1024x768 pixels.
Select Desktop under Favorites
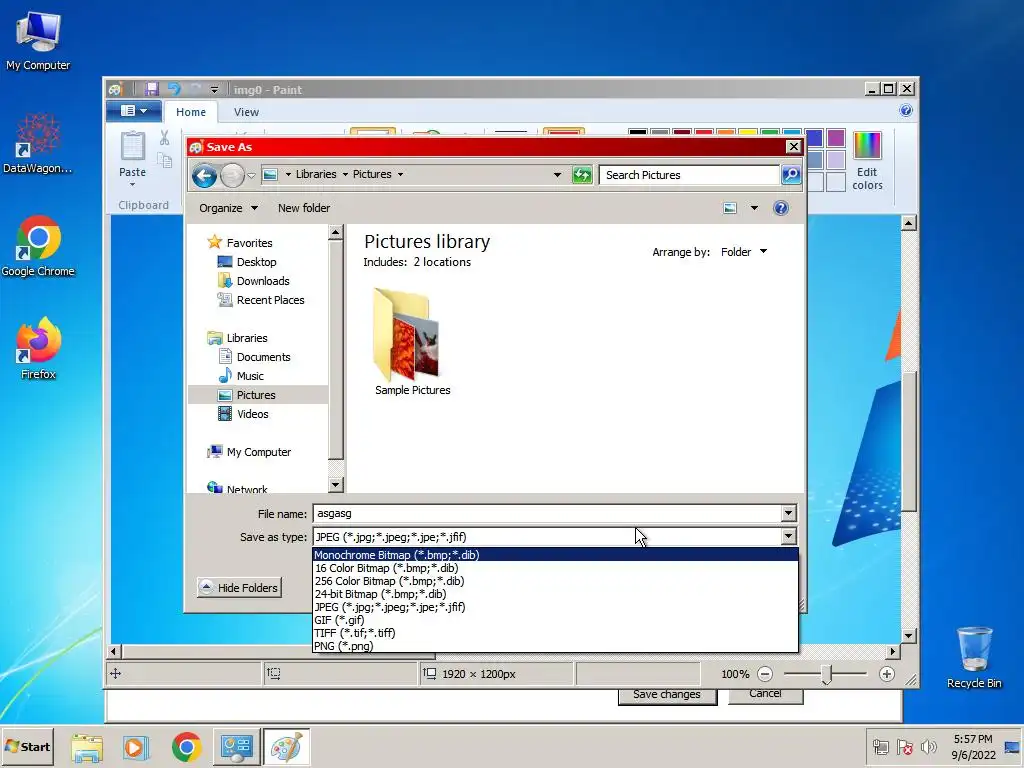pos(256,262)
